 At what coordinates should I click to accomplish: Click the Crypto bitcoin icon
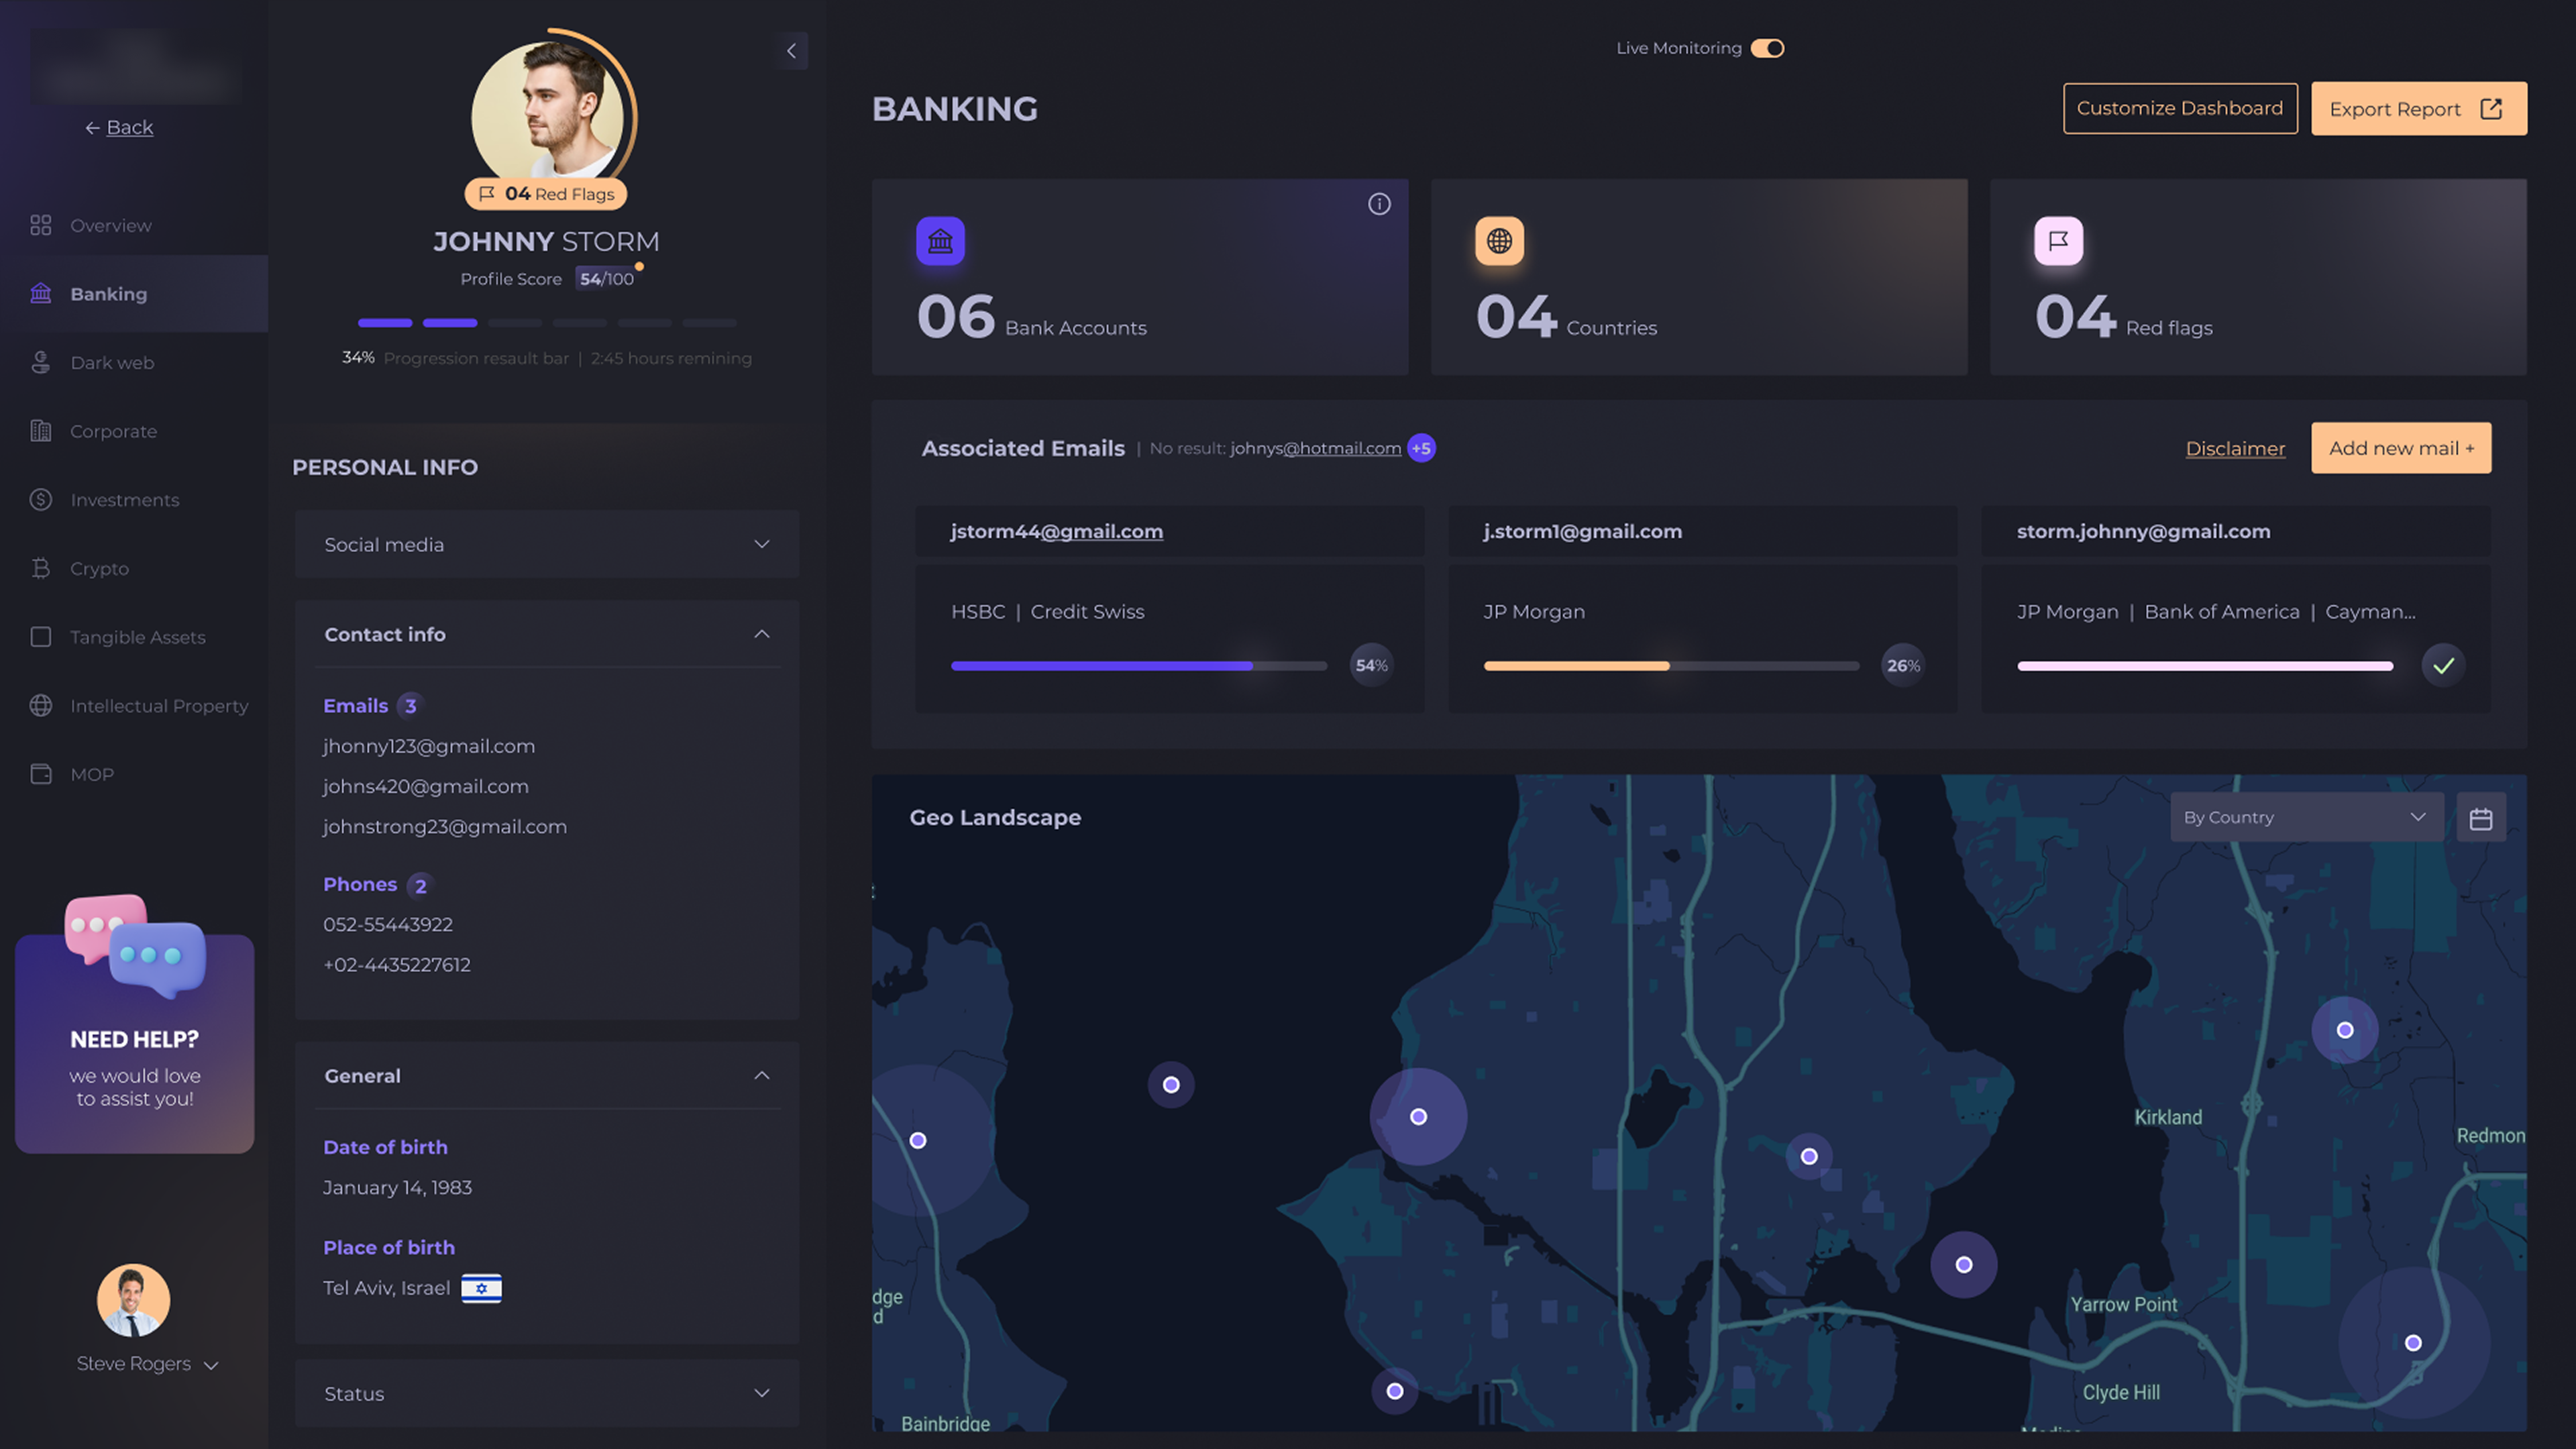(x=40, y=568)
